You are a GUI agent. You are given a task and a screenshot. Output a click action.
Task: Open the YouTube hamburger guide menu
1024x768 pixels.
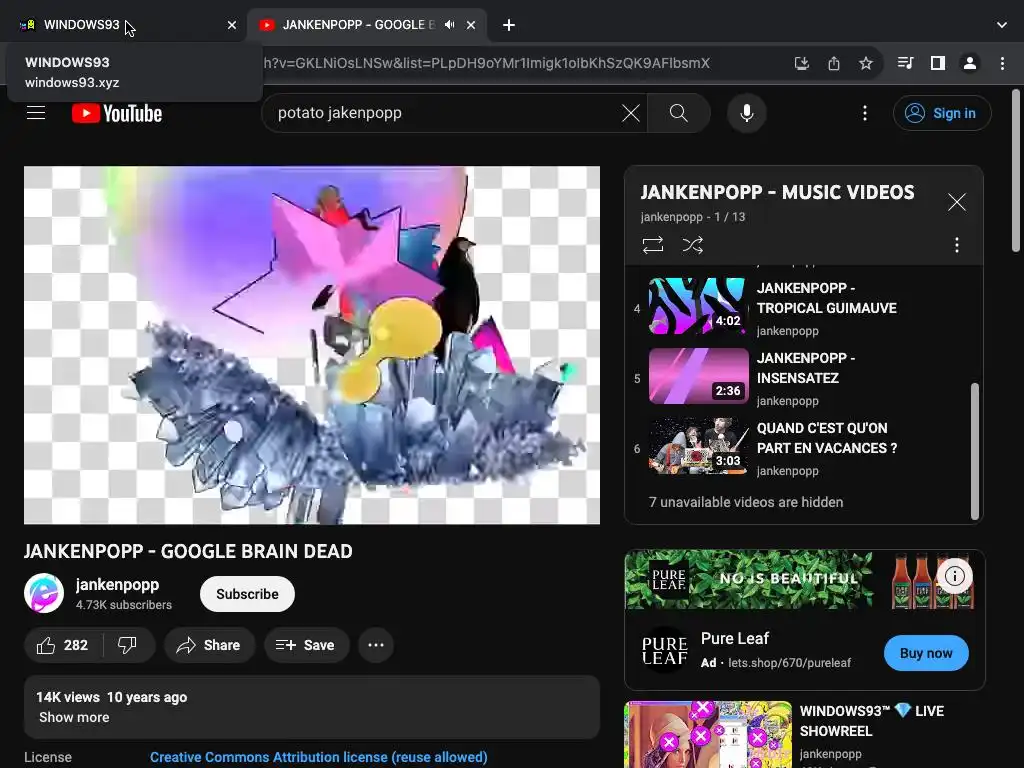click(36, 113)
